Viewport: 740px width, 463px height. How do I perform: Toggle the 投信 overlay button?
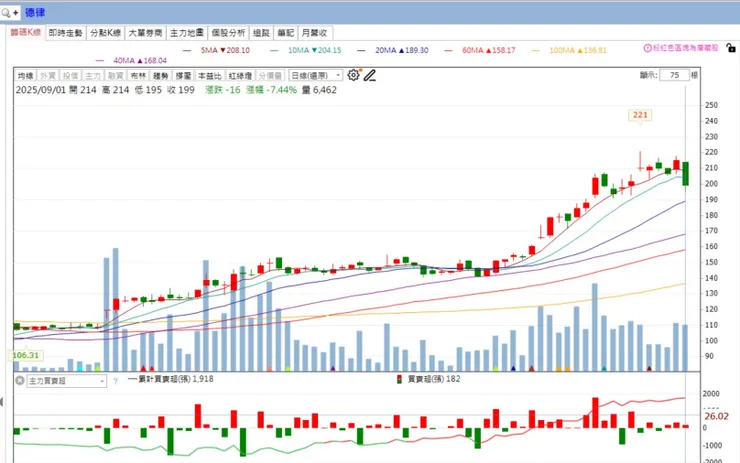[x=70, y=76]
